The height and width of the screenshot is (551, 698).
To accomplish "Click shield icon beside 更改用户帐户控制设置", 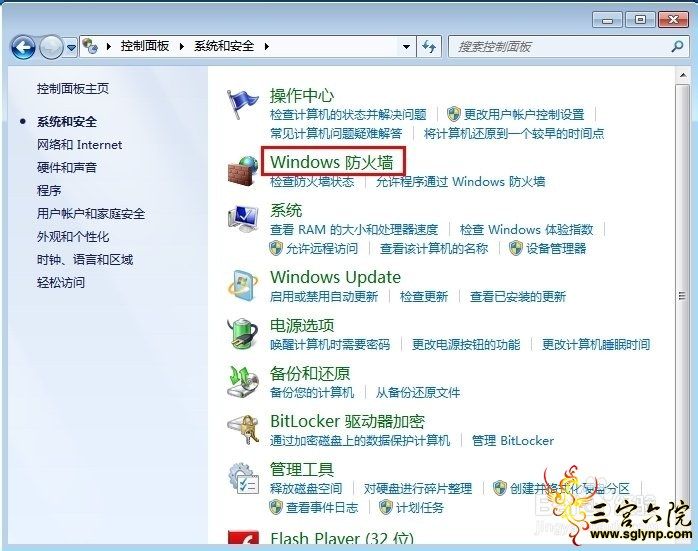I will tap(454, 114).
